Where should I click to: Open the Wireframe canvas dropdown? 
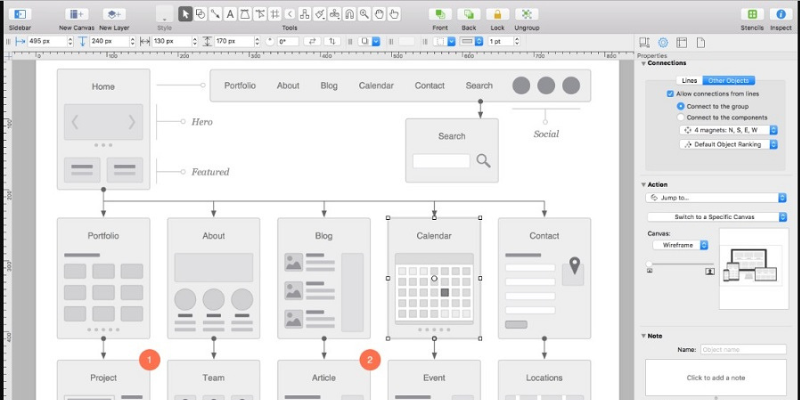click(x=680, y=244)
